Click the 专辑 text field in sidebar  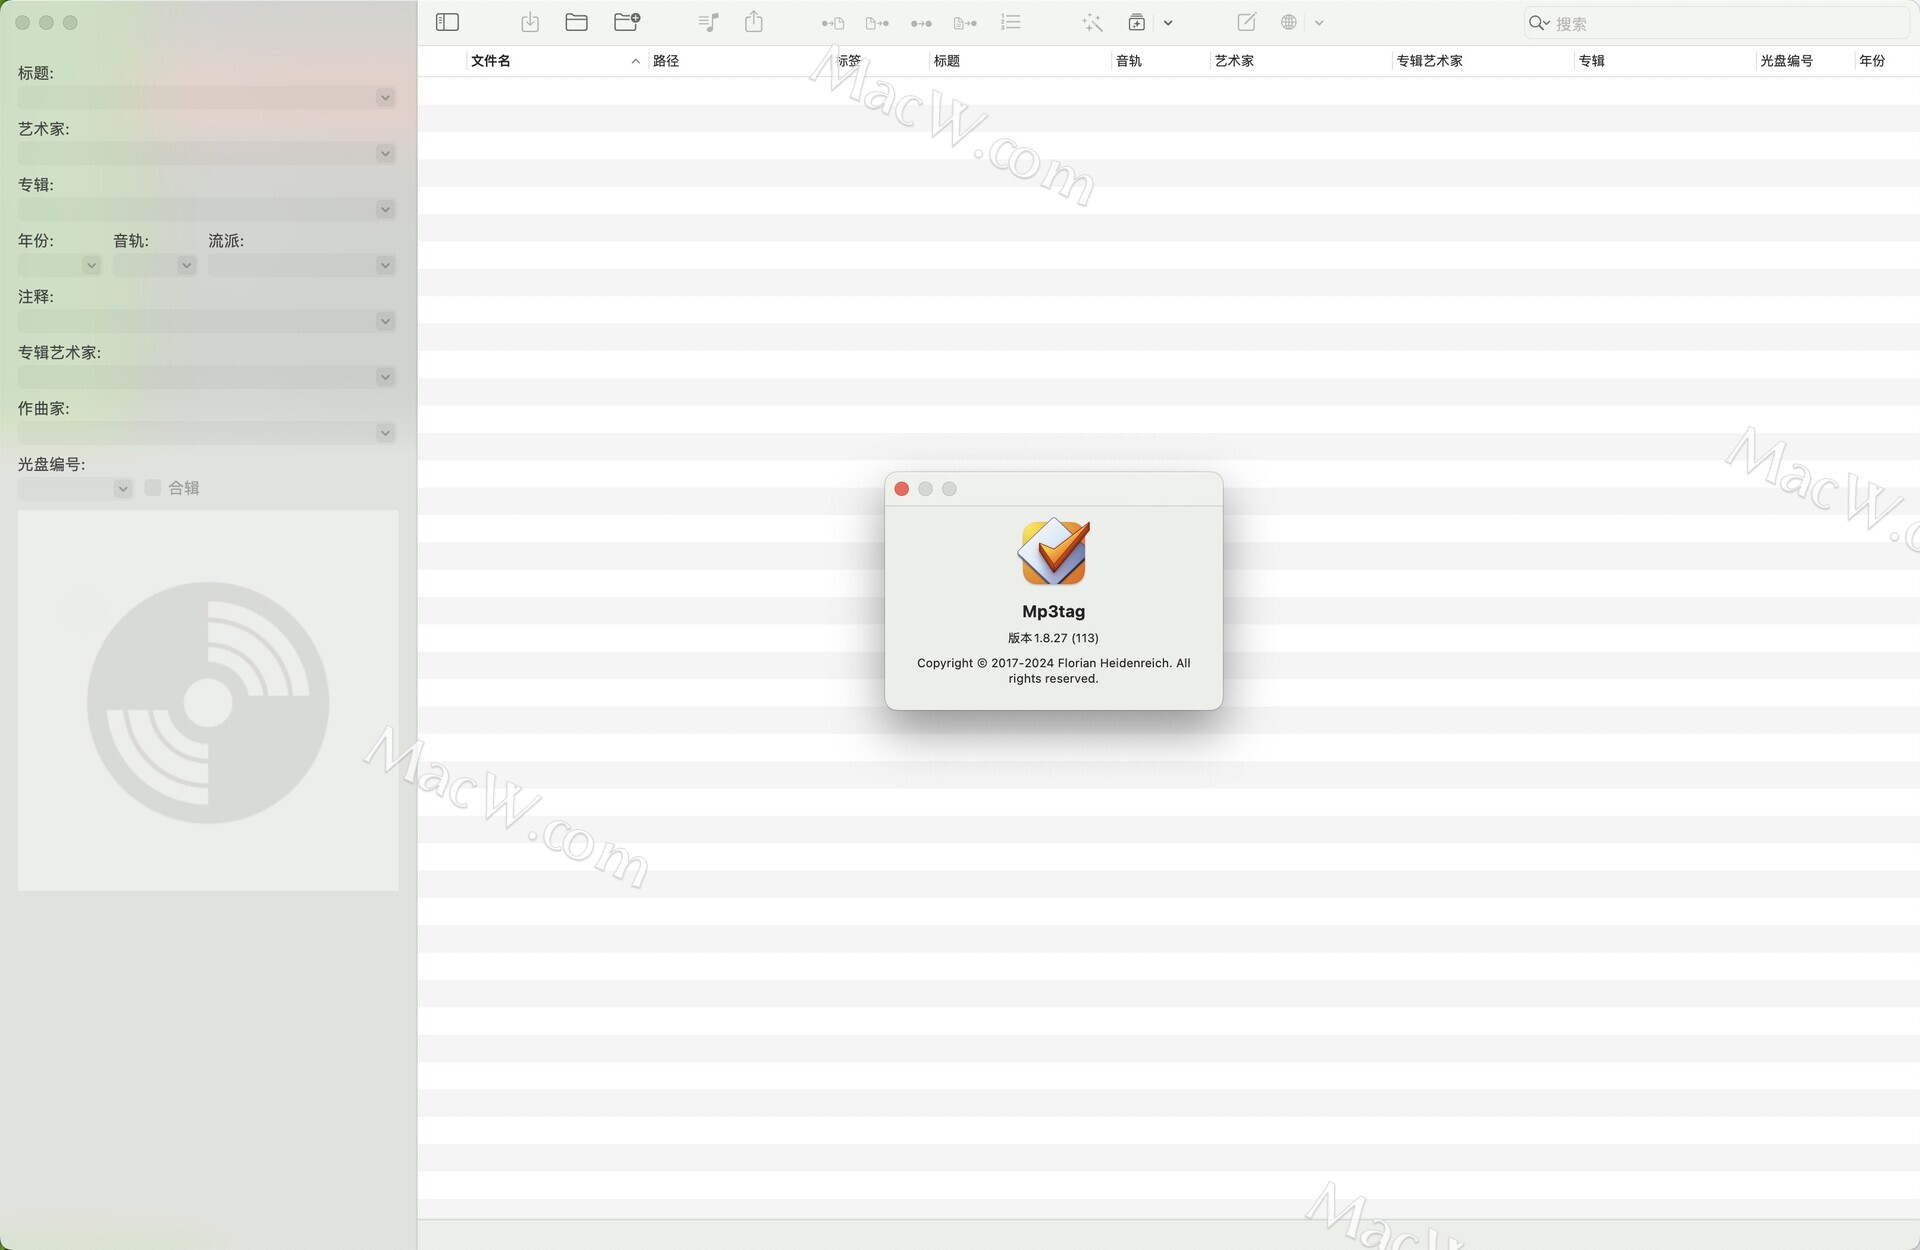(x=197, y=210)
